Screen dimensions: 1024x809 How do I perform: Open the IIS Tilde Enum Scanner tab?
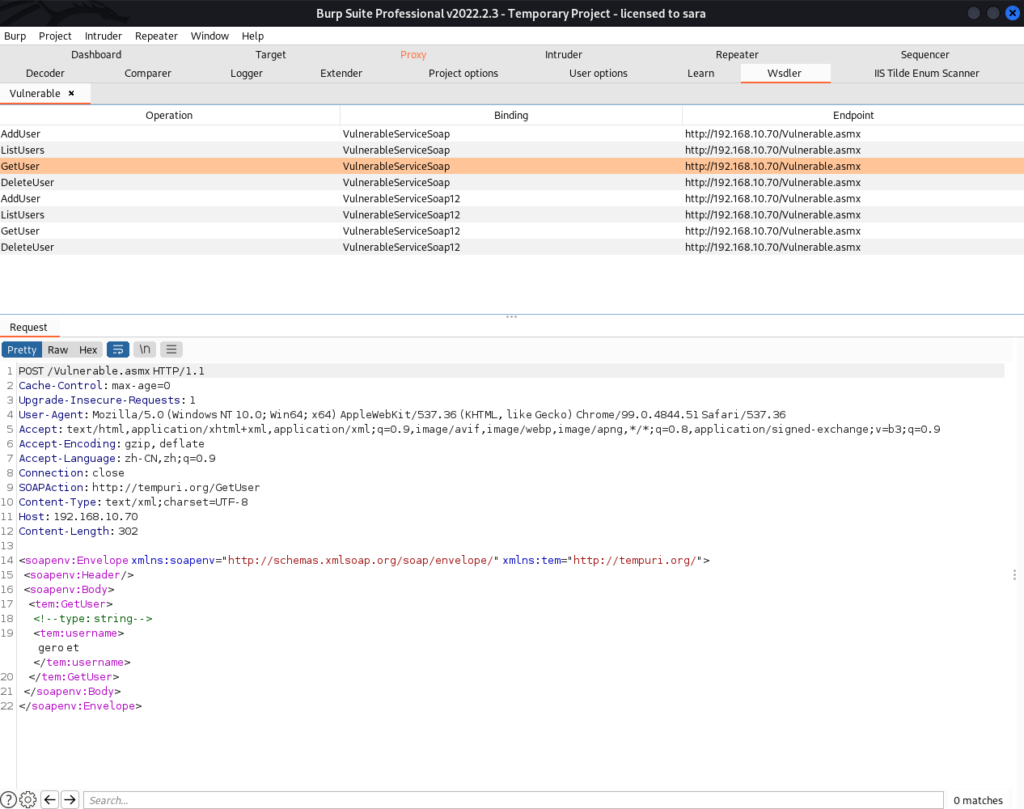point(927,73)
